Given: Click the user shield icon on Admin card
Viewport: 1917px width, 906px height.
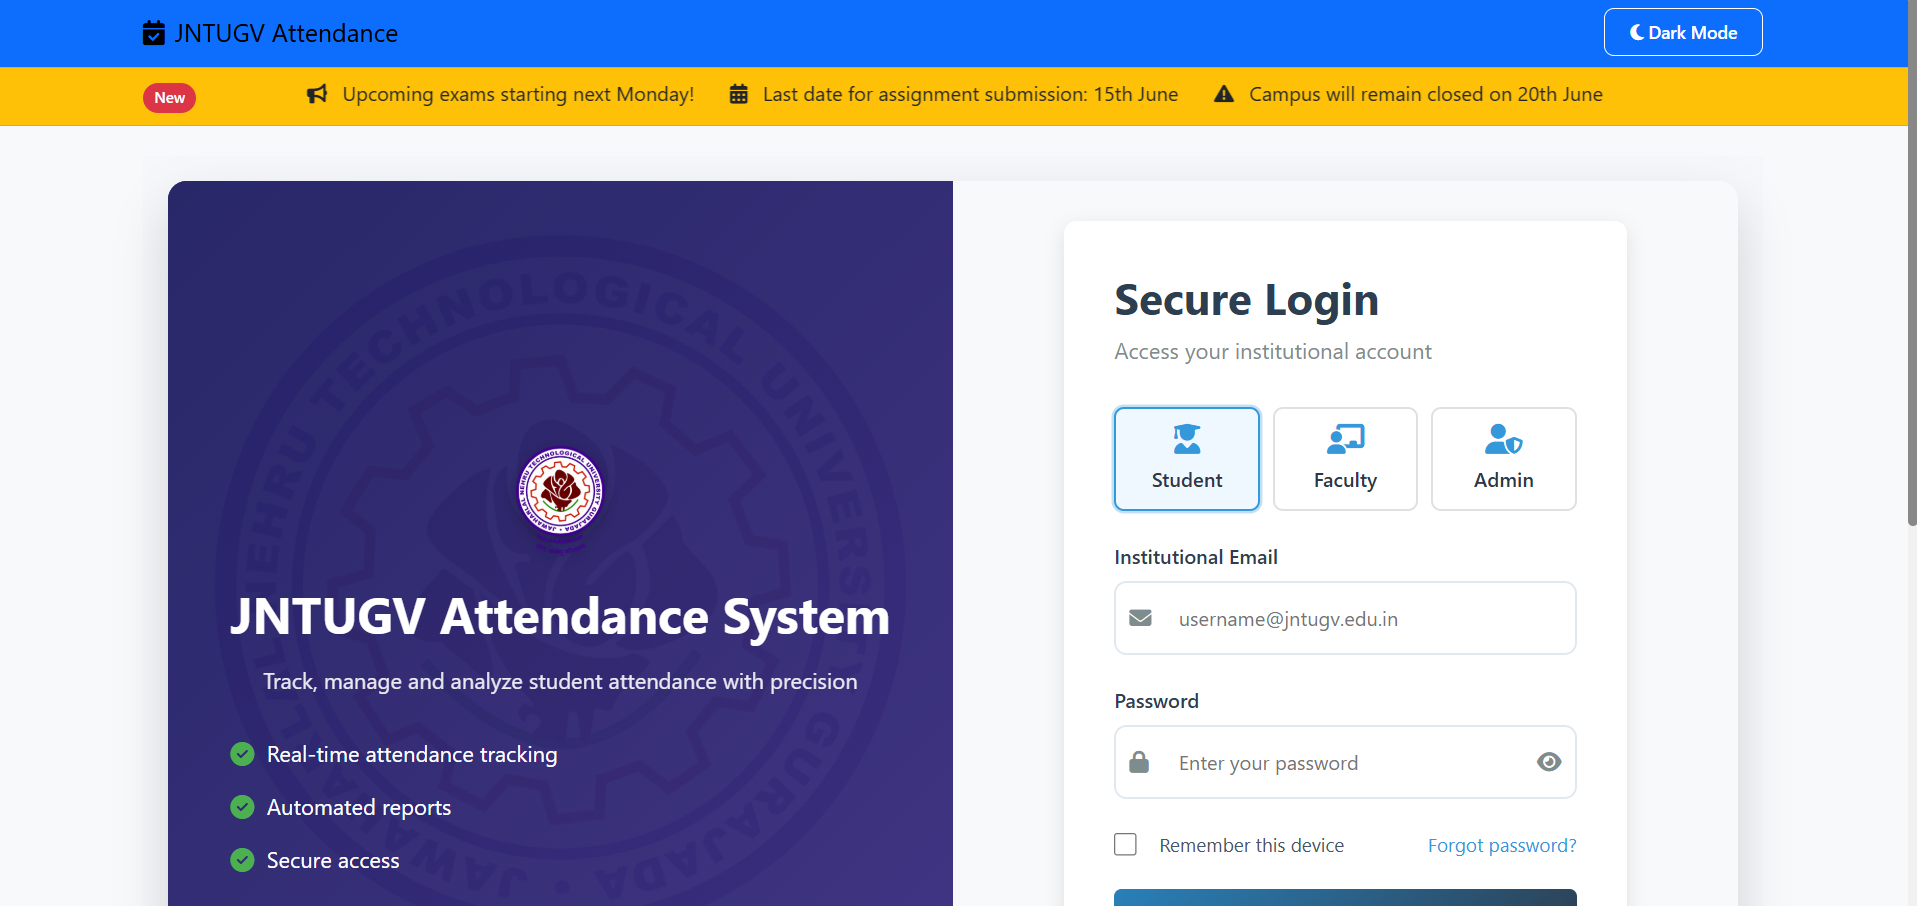Looking at the screenshot, I should (x=1503, y=438).
